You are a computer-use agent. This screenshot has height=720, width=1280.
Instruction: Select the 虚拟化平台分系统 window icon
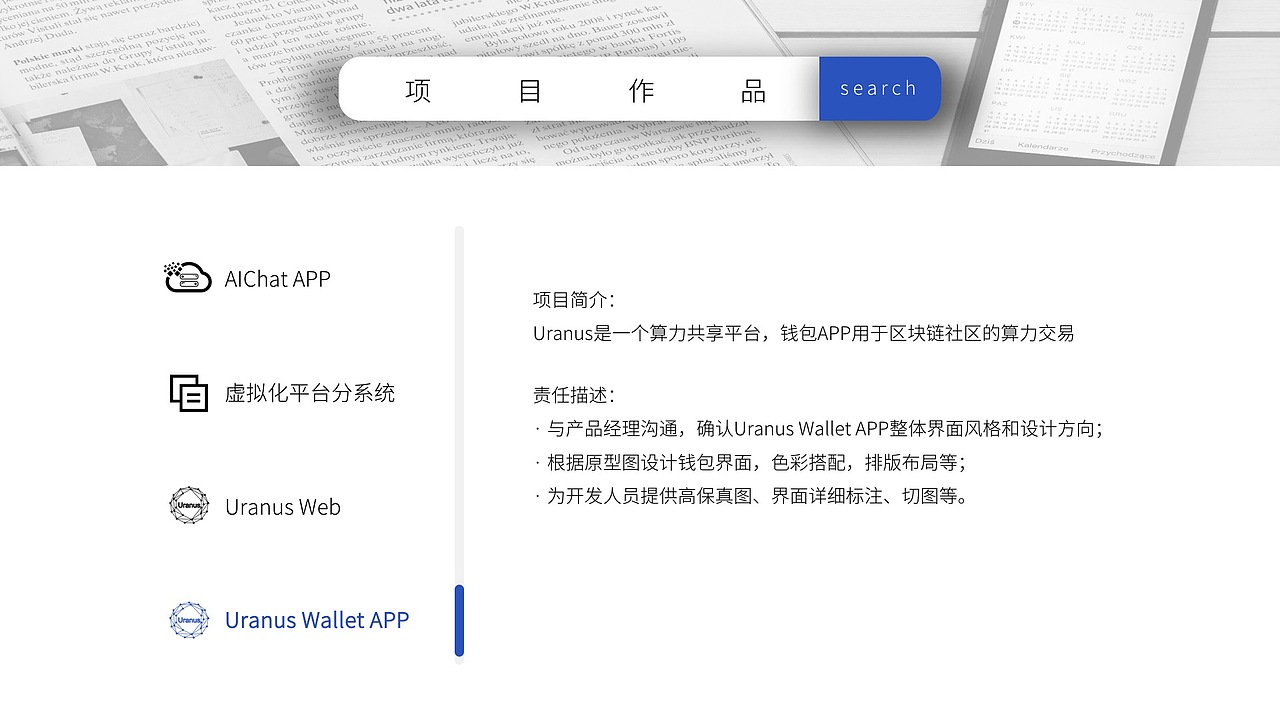coord(188,392)
